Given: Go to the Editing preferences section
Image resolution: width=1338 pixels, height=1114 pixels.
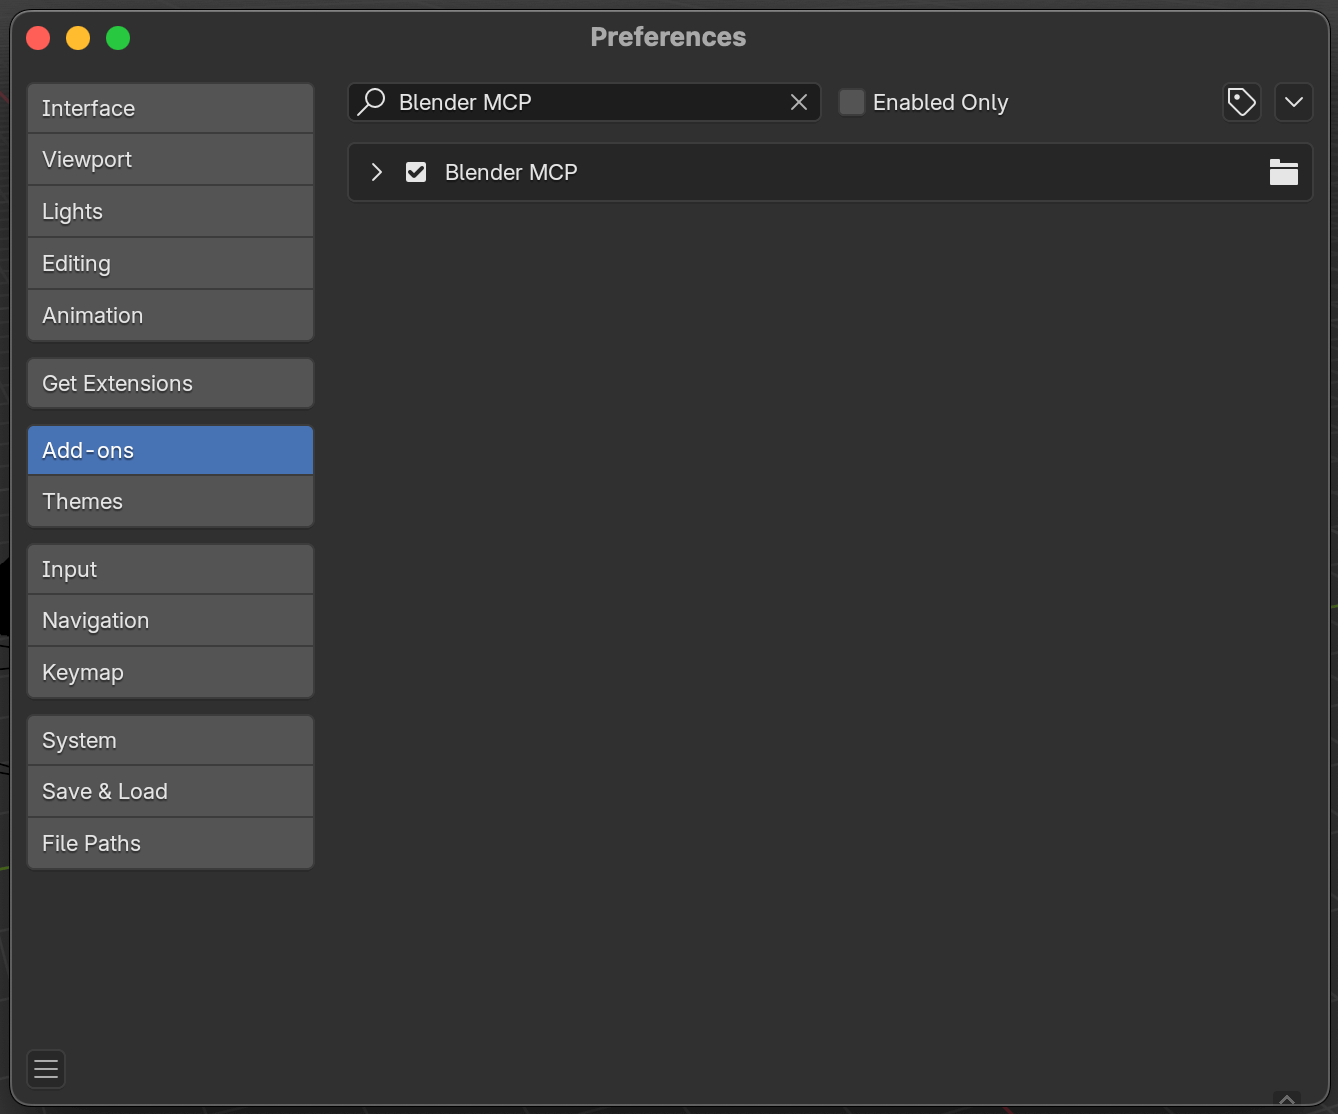Looking at the screenshot, I should click(x=170, y=264).
